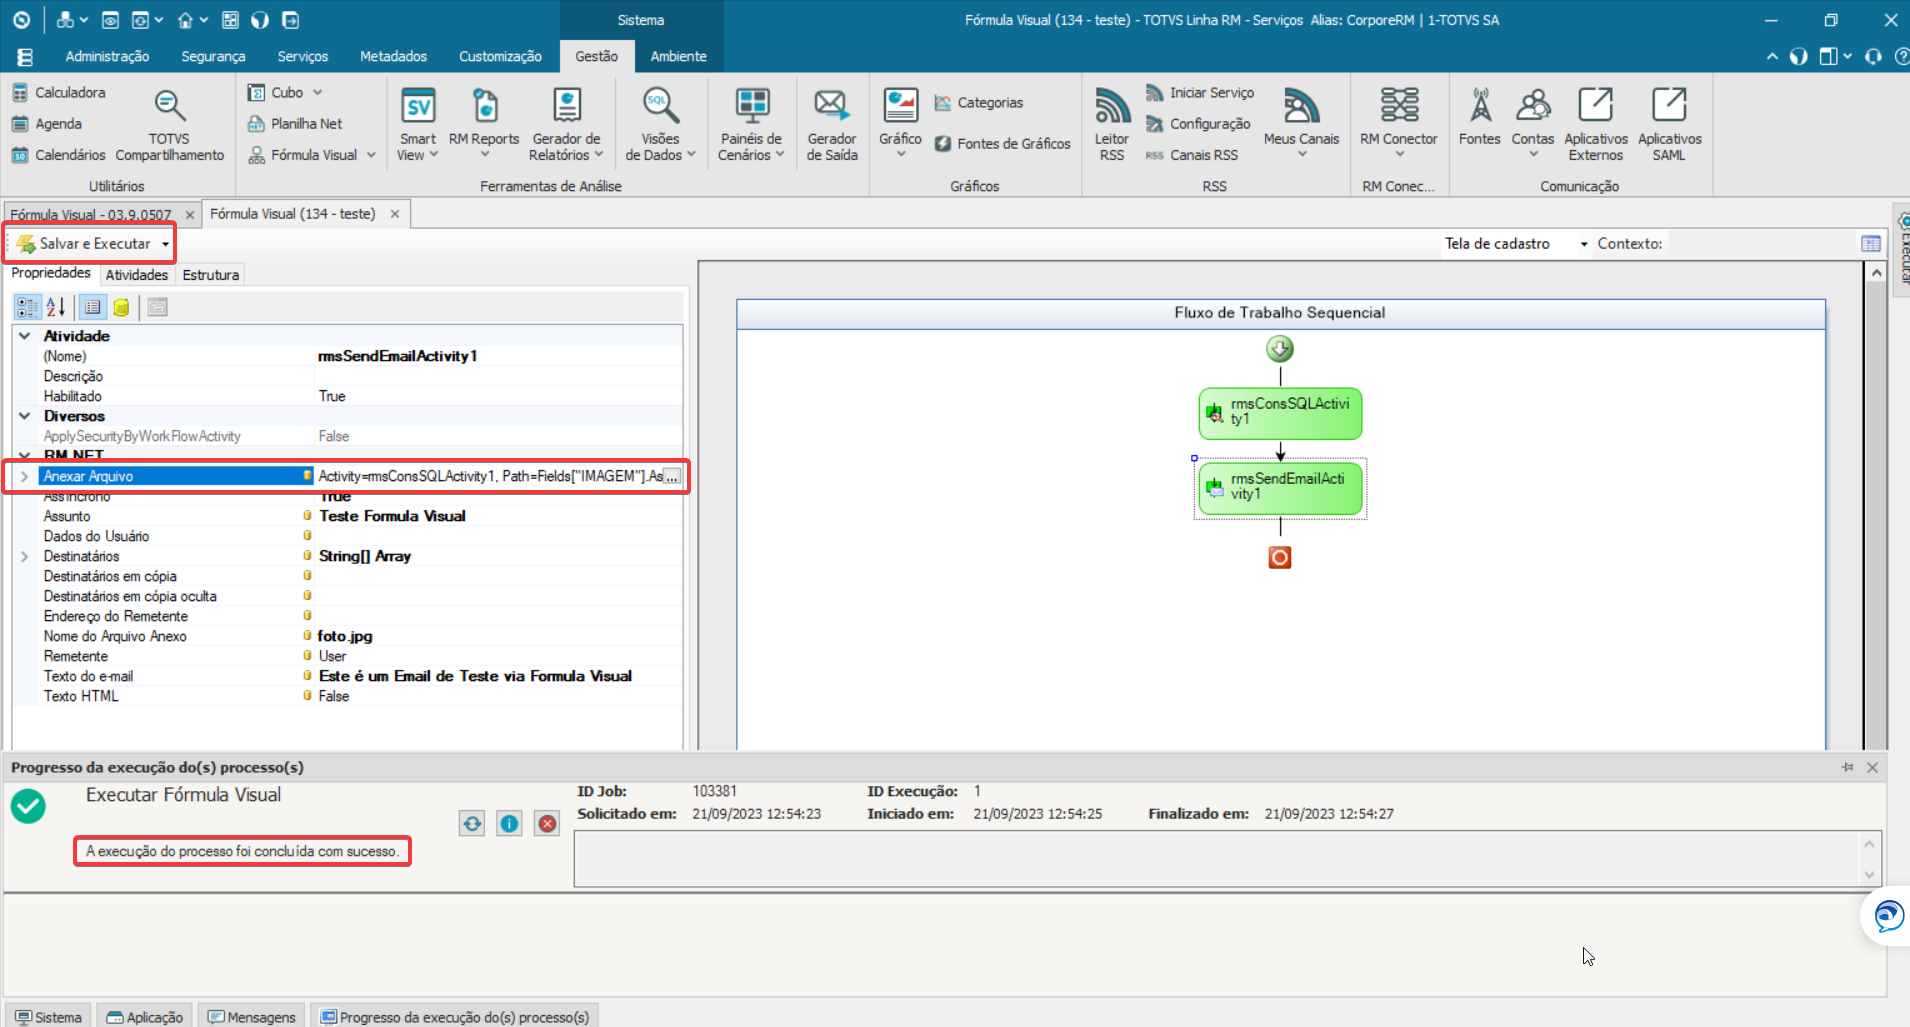Click the red workflow end marker
The height and width of the screenshot is (1027, 1910).
coord(1280,557)
